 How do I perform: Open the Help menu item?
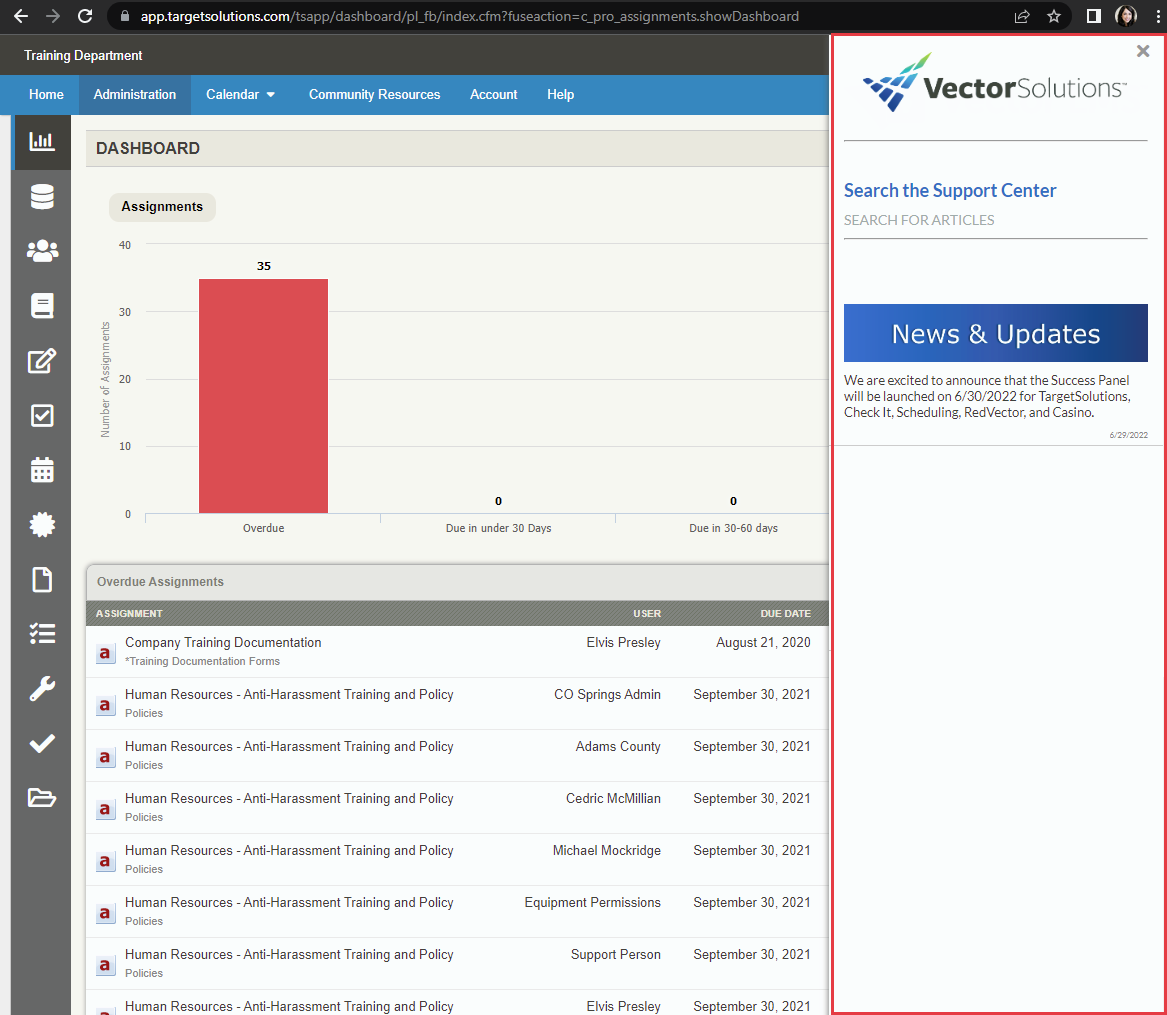tap(560, 94)
